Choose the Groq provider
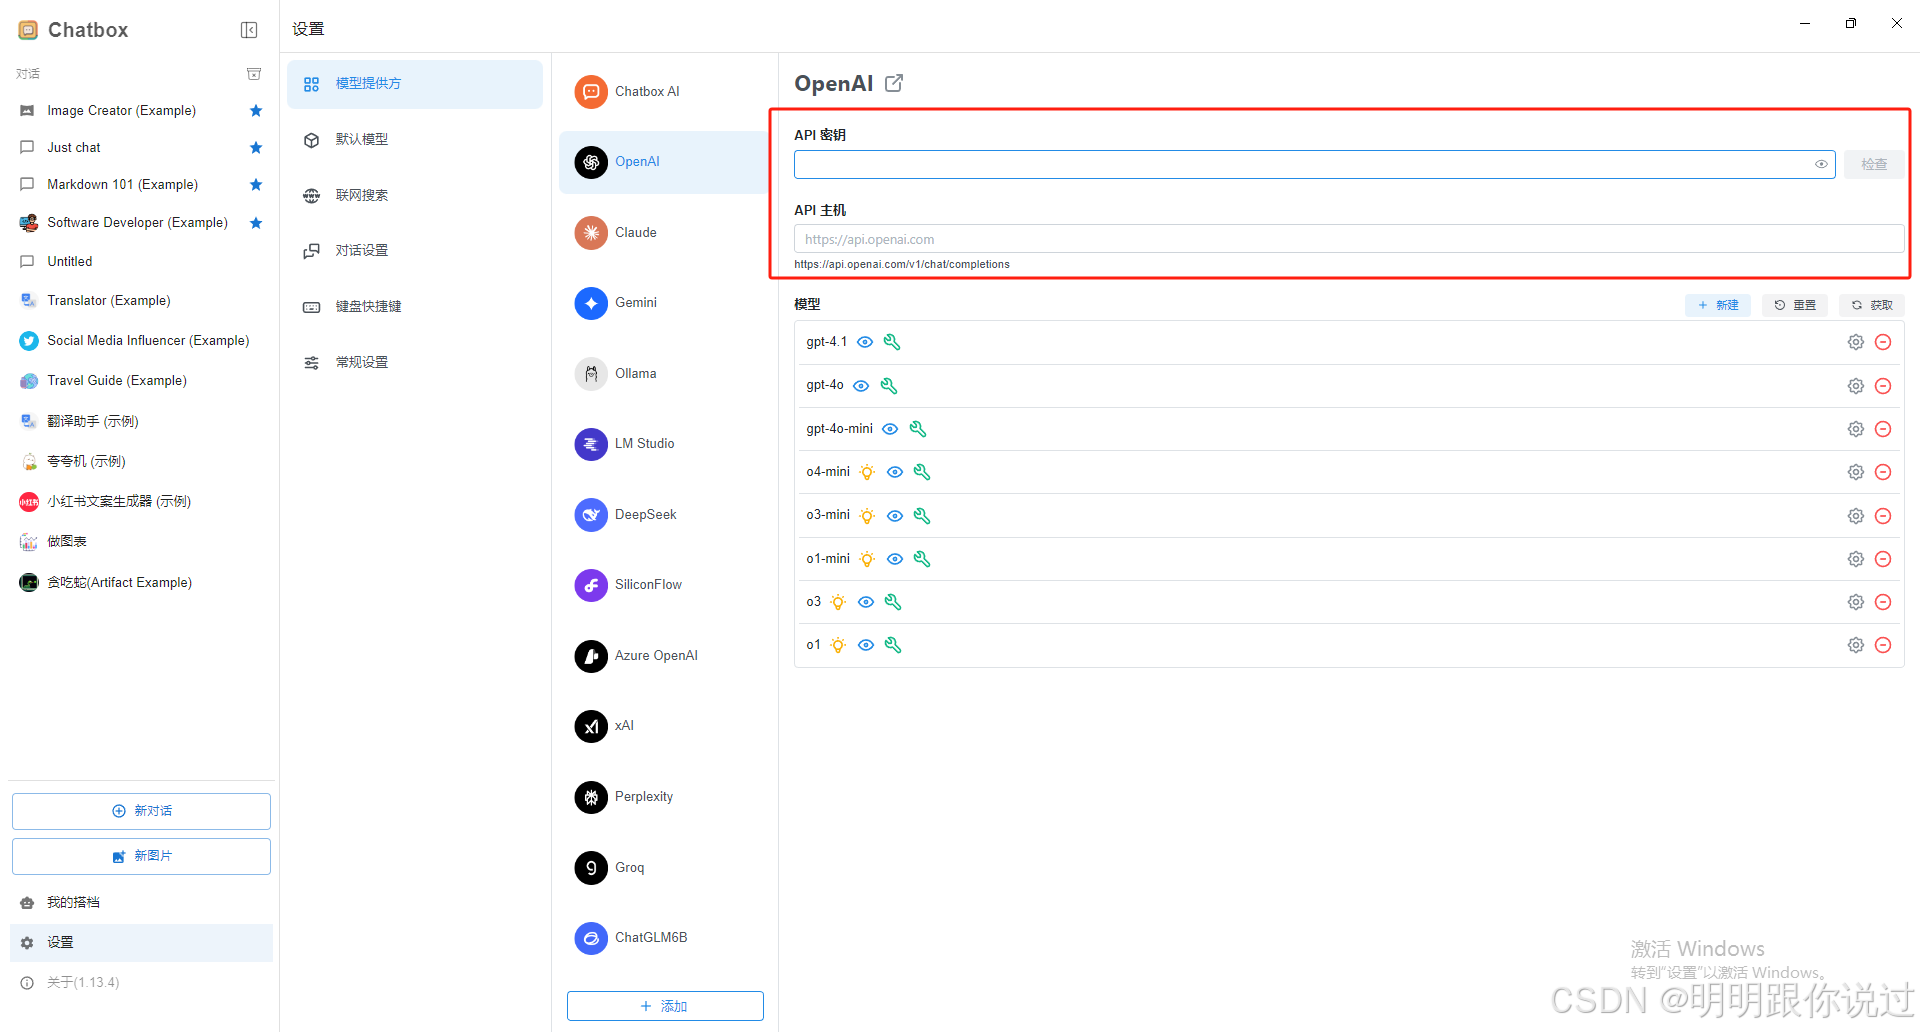This screenshot has width=1920, height=1032. click(x=664, y=867)
